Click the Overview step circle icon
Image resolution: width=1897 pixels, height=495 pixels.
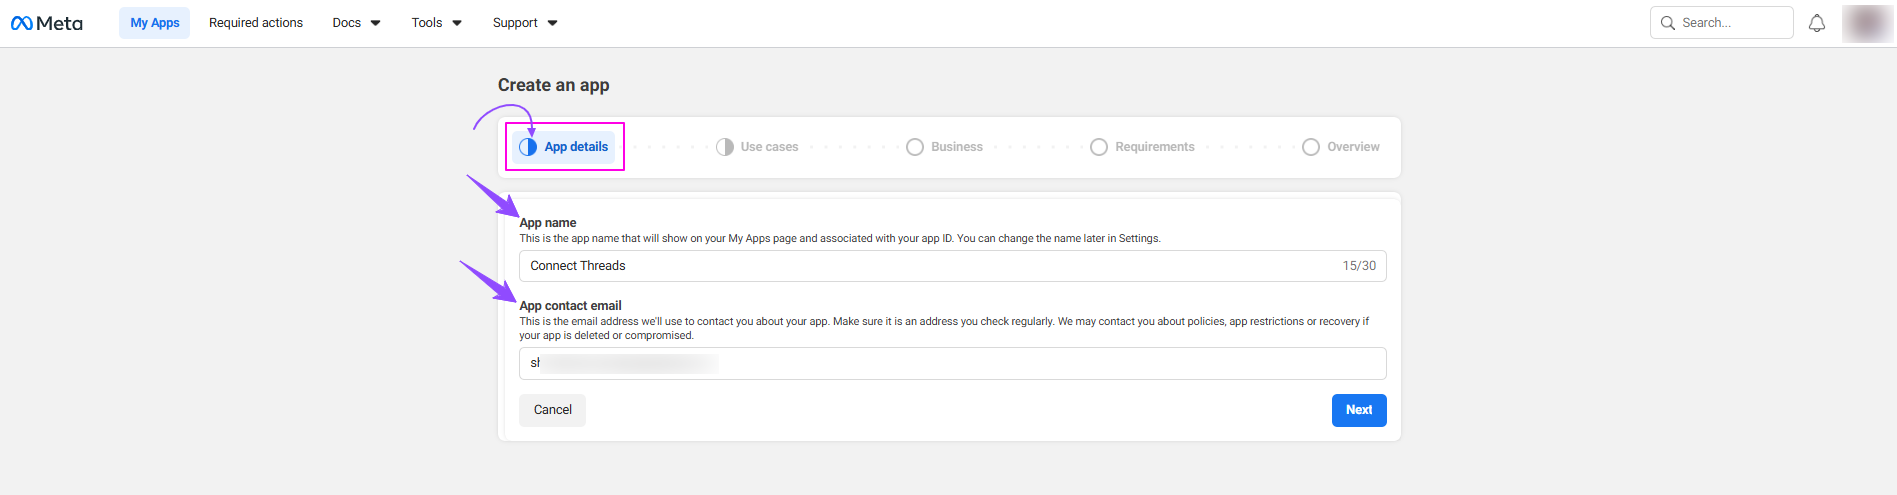(x=1311, y=147)
